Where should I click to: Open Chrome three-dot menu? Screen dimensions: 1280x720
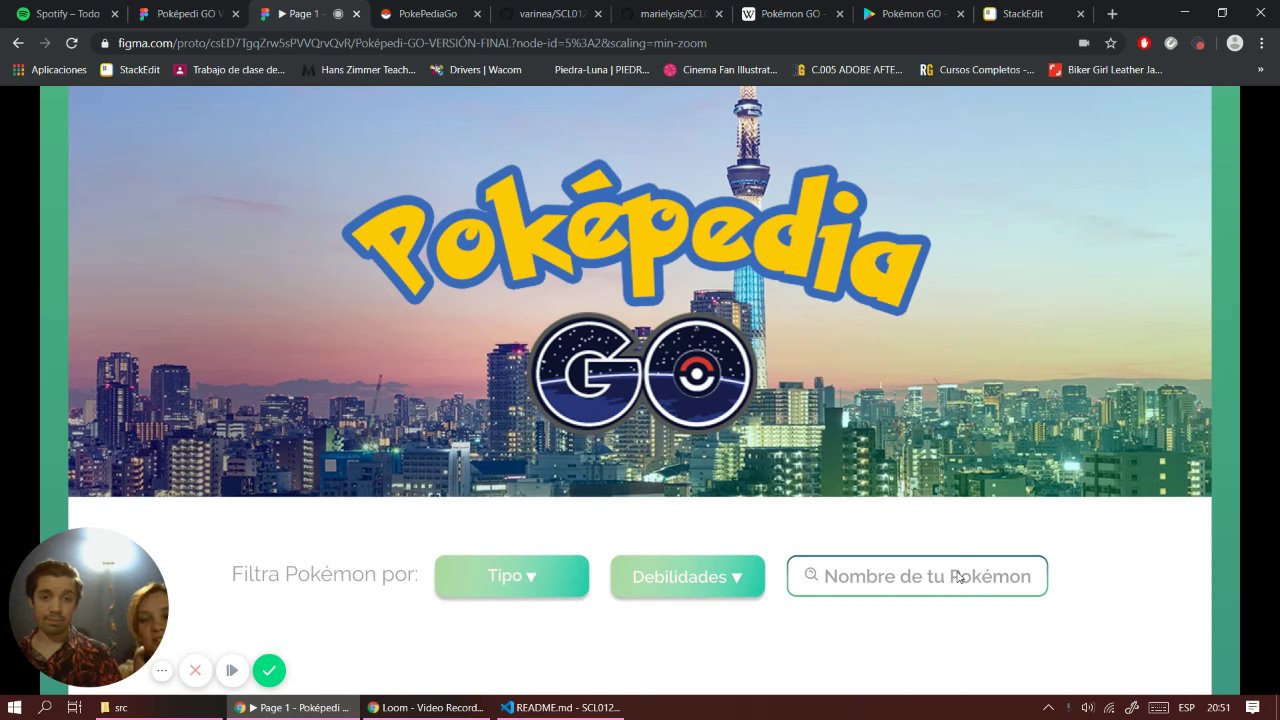click(x=1261, y=43)
